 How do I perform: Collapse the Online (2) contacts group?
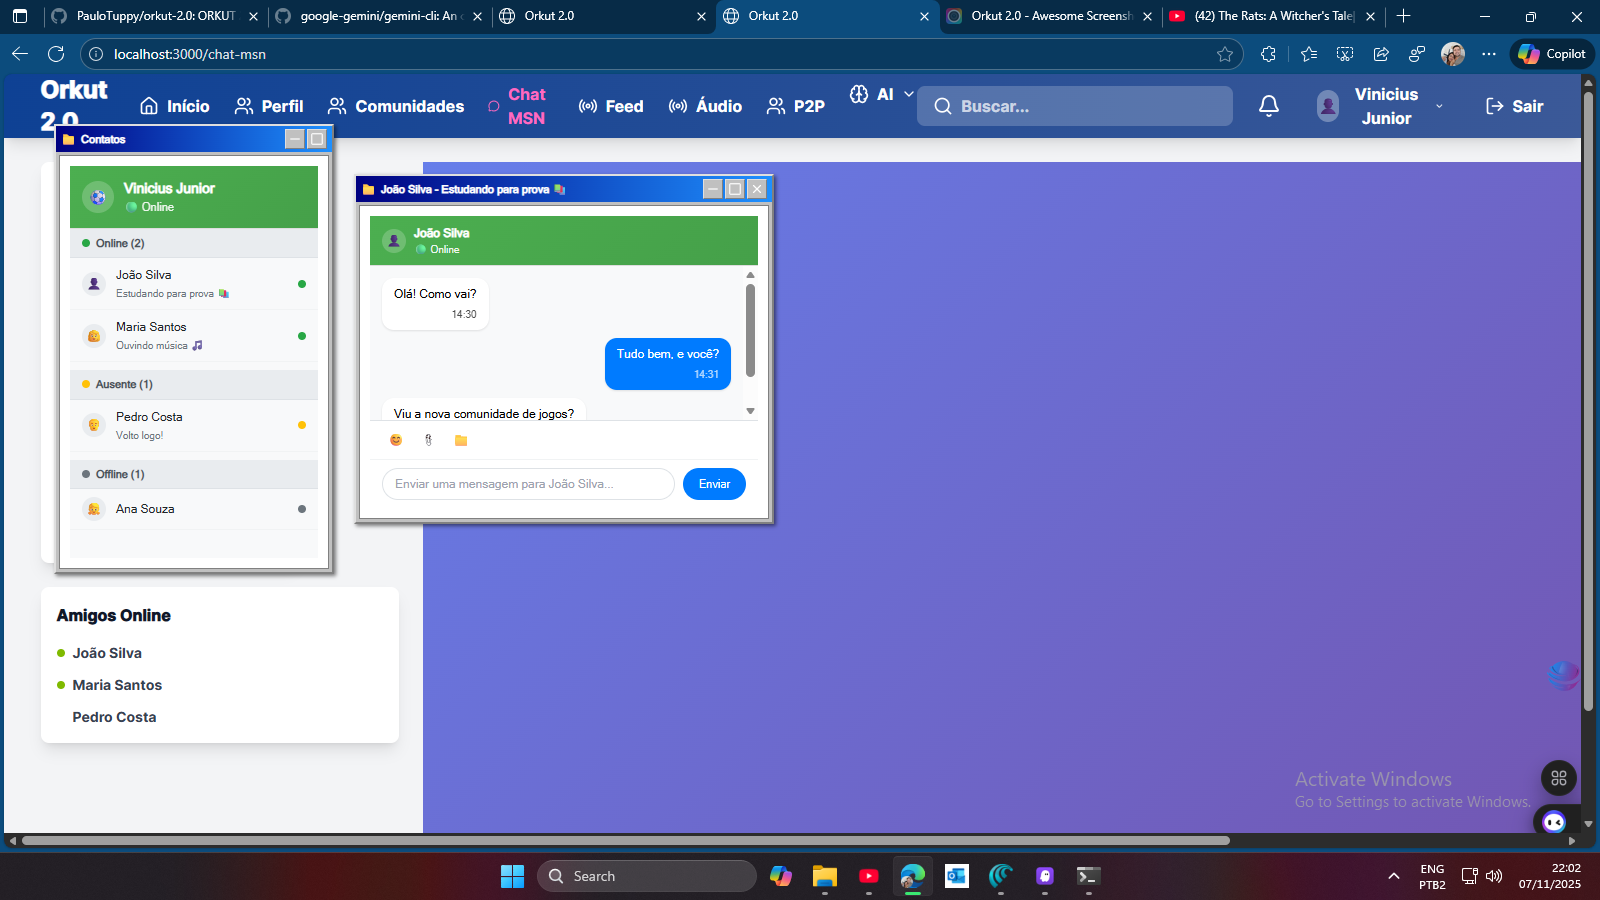point(194,243)
